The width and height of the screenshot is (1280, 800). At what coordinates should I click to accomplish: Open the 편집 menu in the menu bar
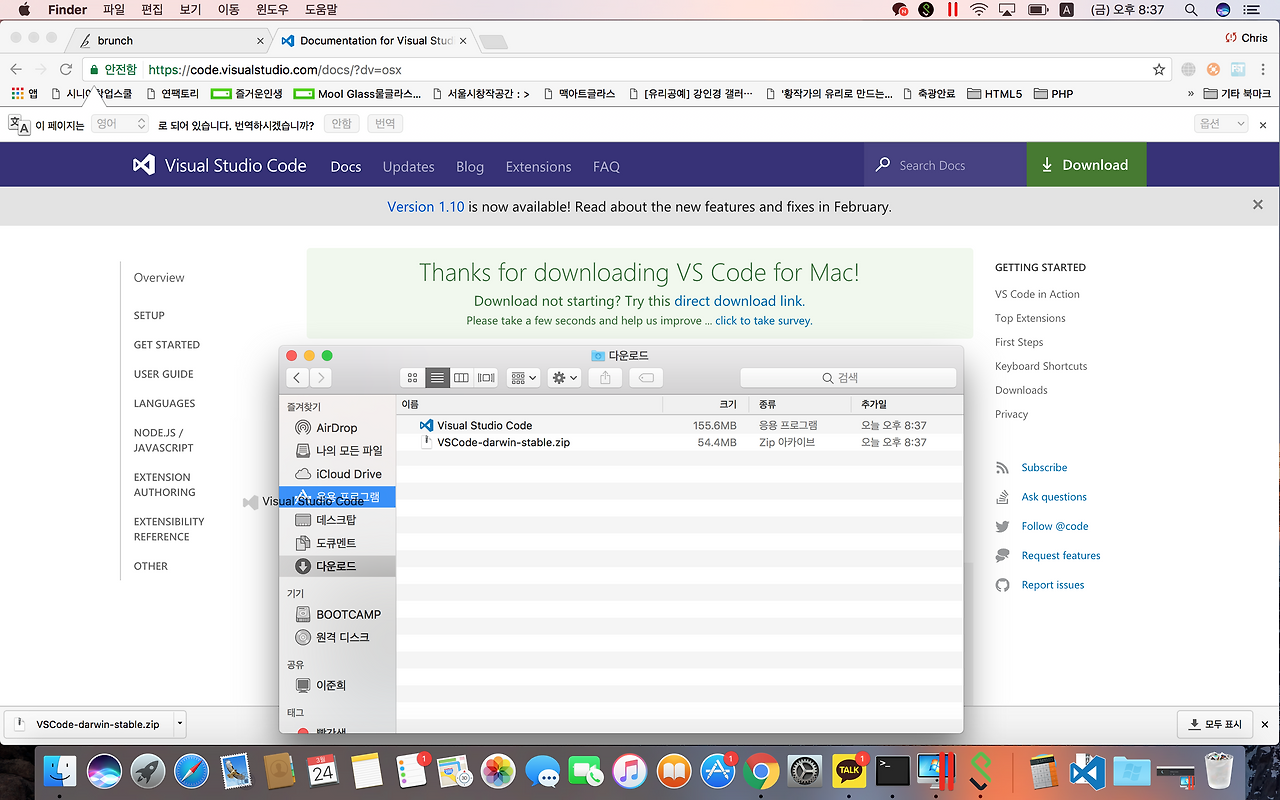(x=152, y=10)
